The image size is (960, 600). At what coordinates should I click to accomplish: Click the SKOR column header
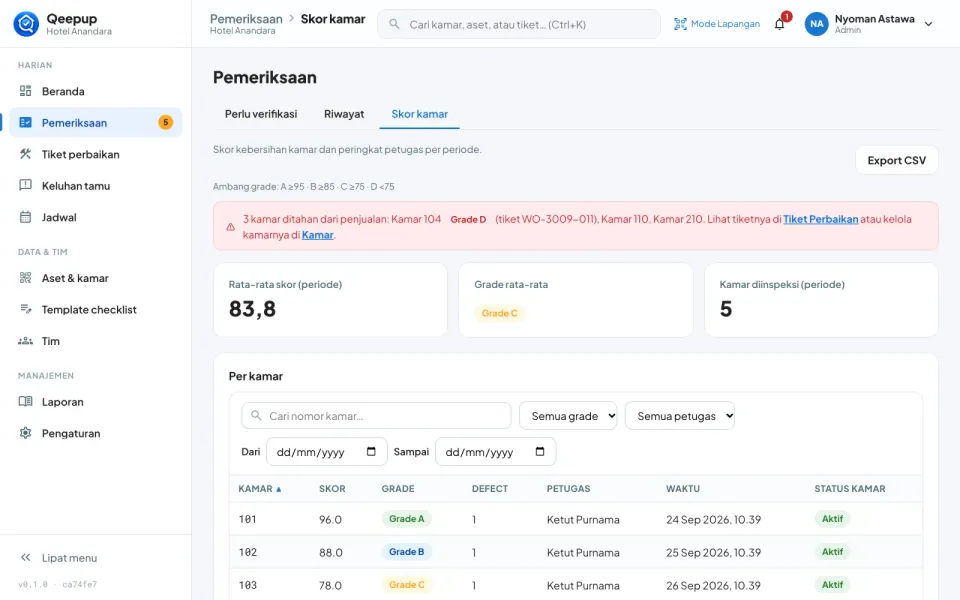pyautogui.click(x=332, y=489)
